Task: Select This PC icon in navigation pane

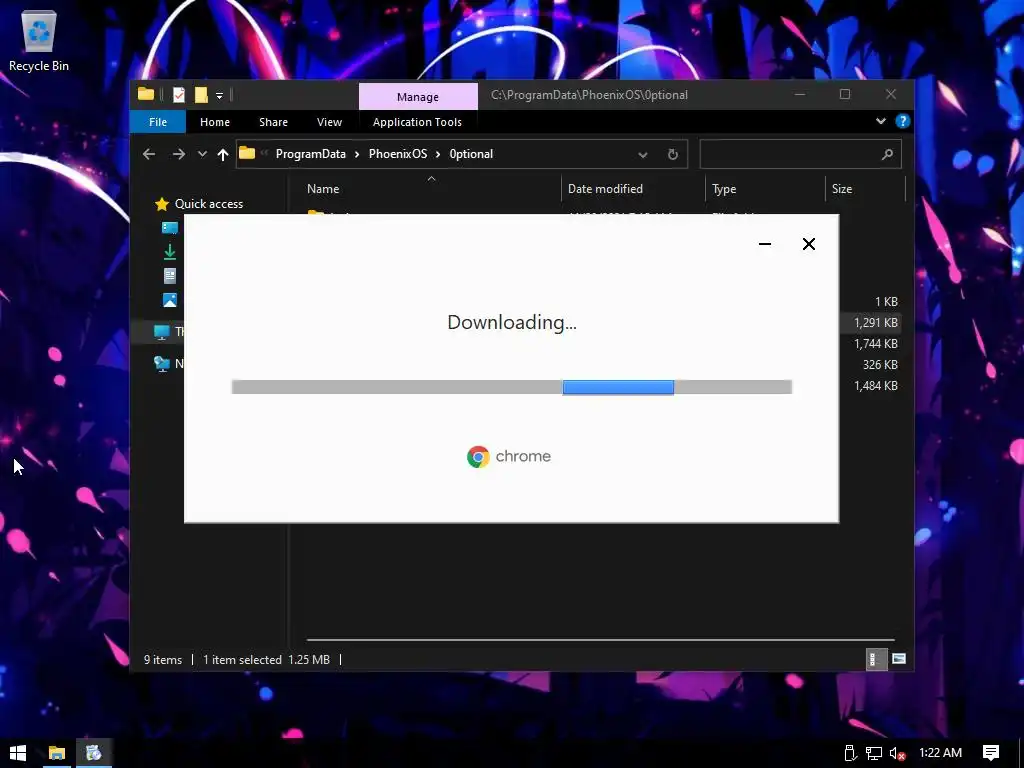Action: pyautogui.click(x=161, y=332)
